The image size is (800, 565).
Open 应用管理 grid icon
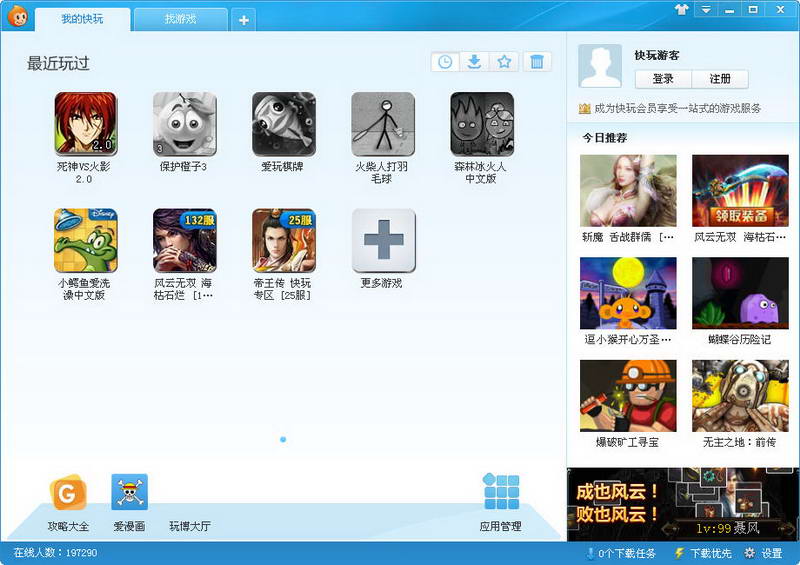pos(501,491)
